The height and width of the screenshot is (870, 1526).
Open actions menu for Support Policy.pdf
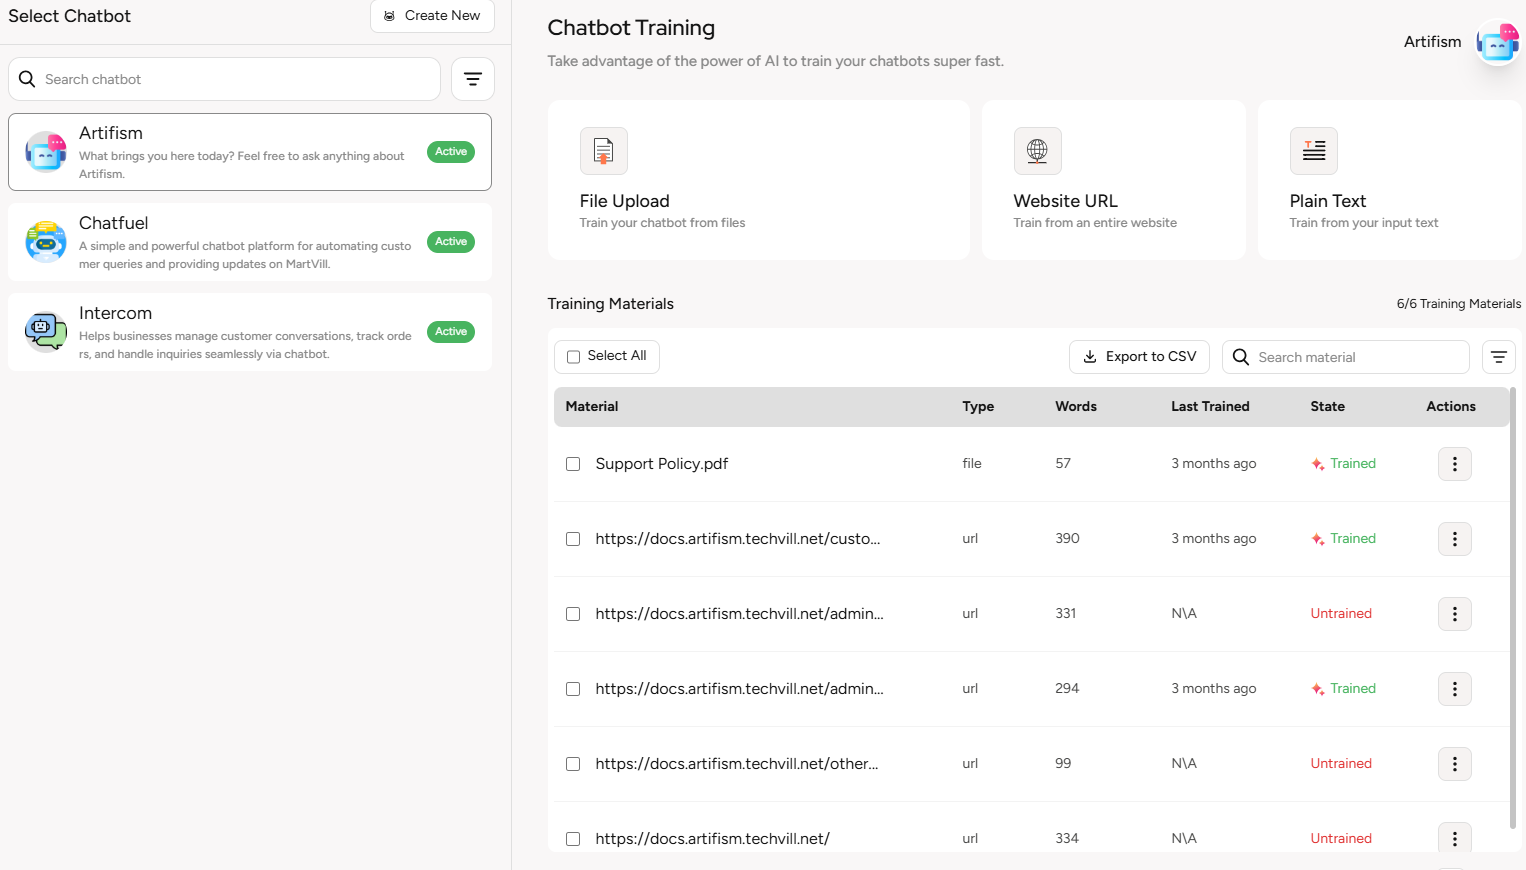click(1454, 464)
